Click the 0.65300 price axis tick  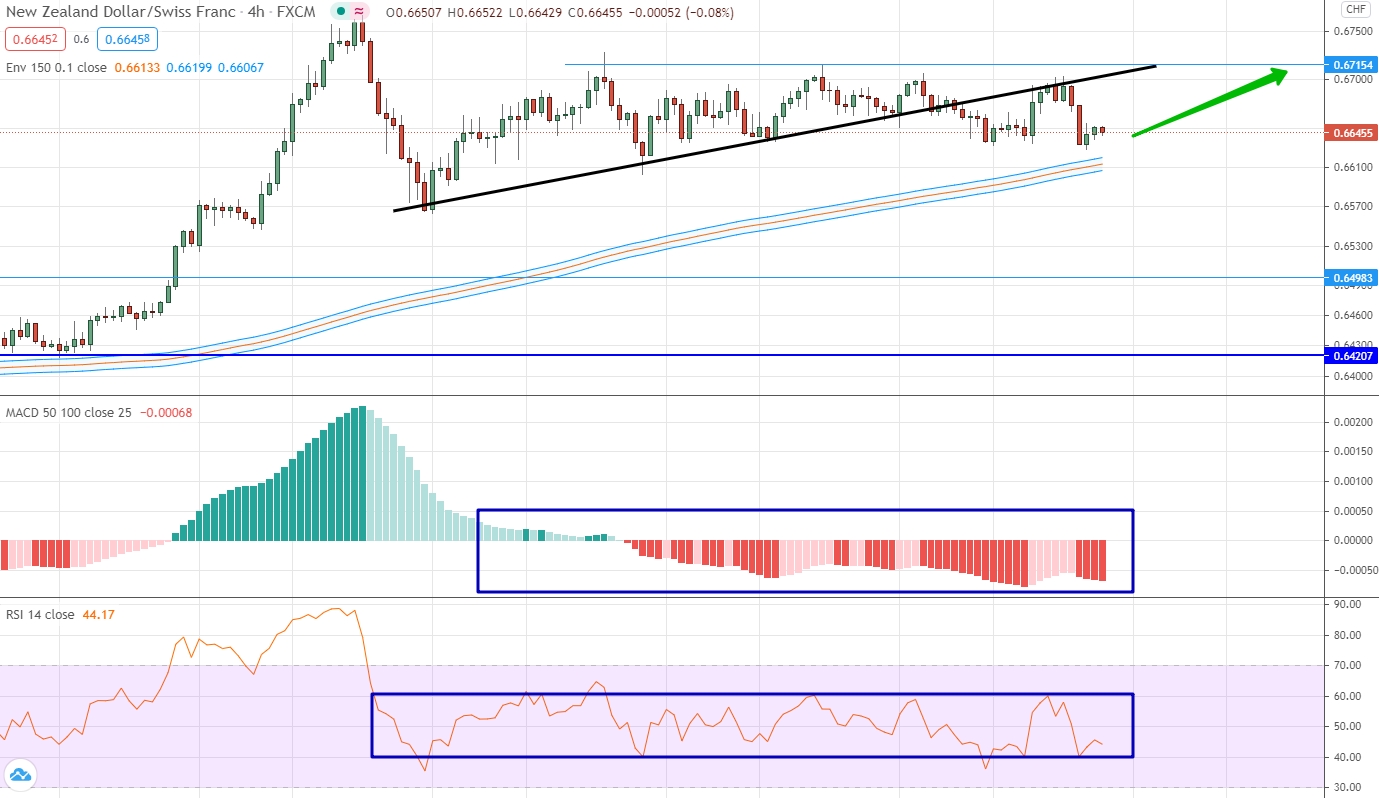(1351, 246)
